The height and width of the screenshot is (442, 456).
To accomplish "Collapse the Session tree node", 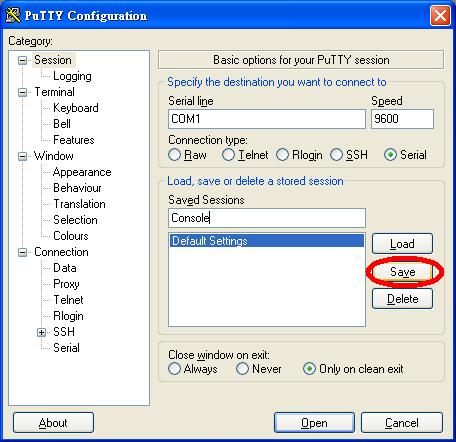I will (22, 60).
